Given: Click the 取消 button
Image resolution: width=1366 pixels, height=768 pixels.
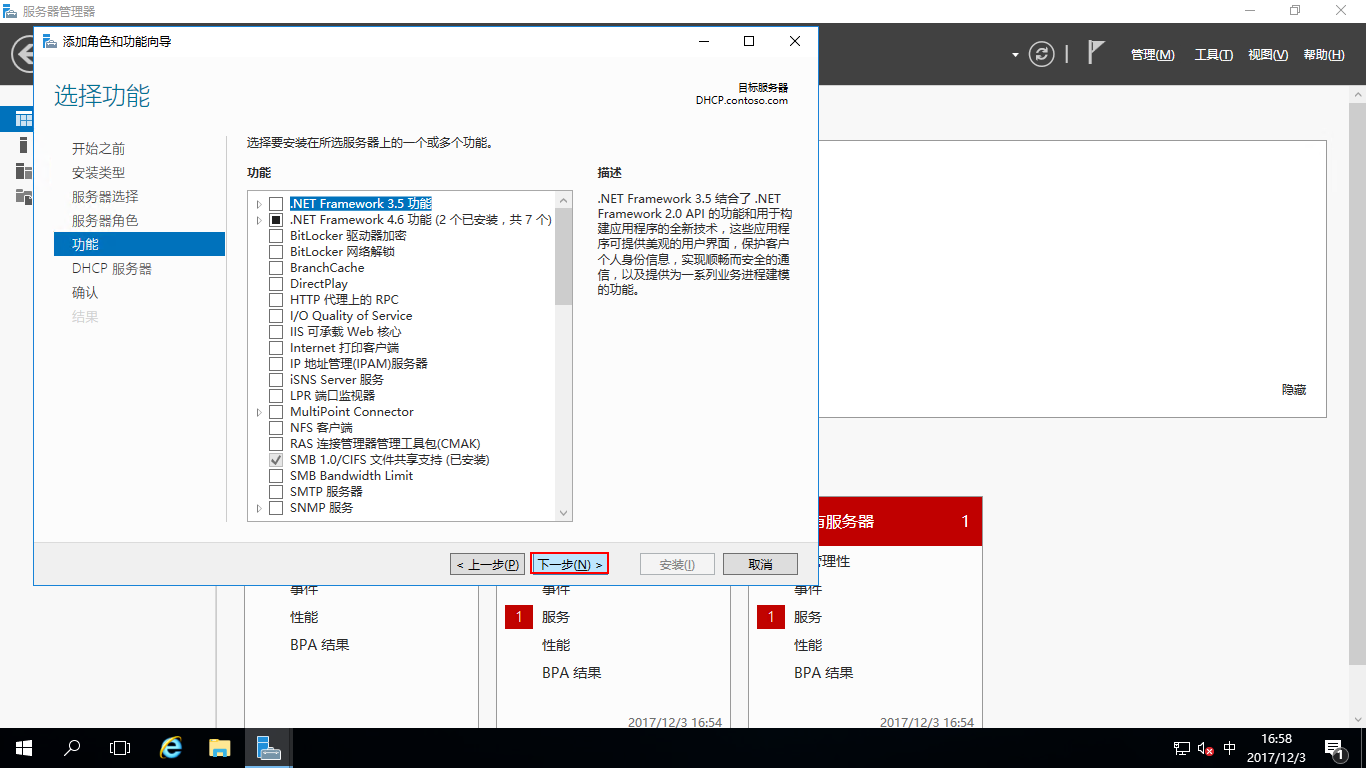Looking at the screenshot, I should (x=760, y=564).
